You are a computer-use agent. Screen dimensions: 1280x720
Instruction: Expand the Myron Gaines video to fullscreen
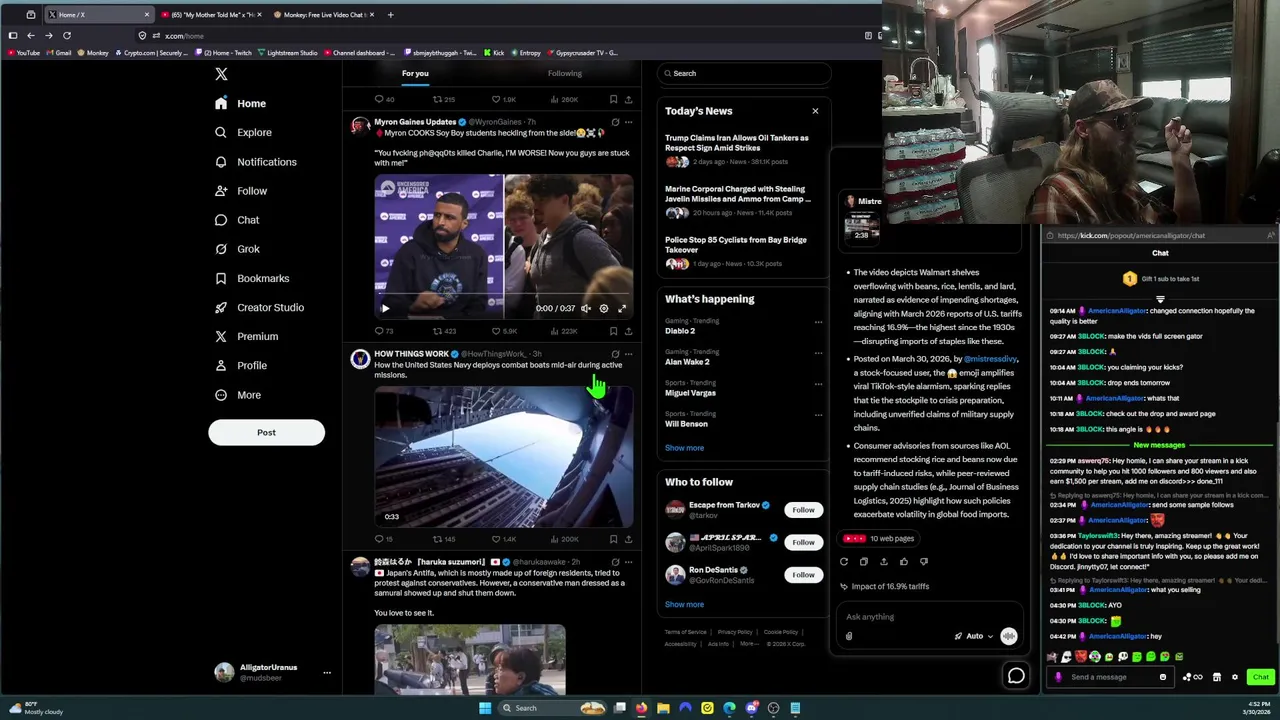pos(621,308)
